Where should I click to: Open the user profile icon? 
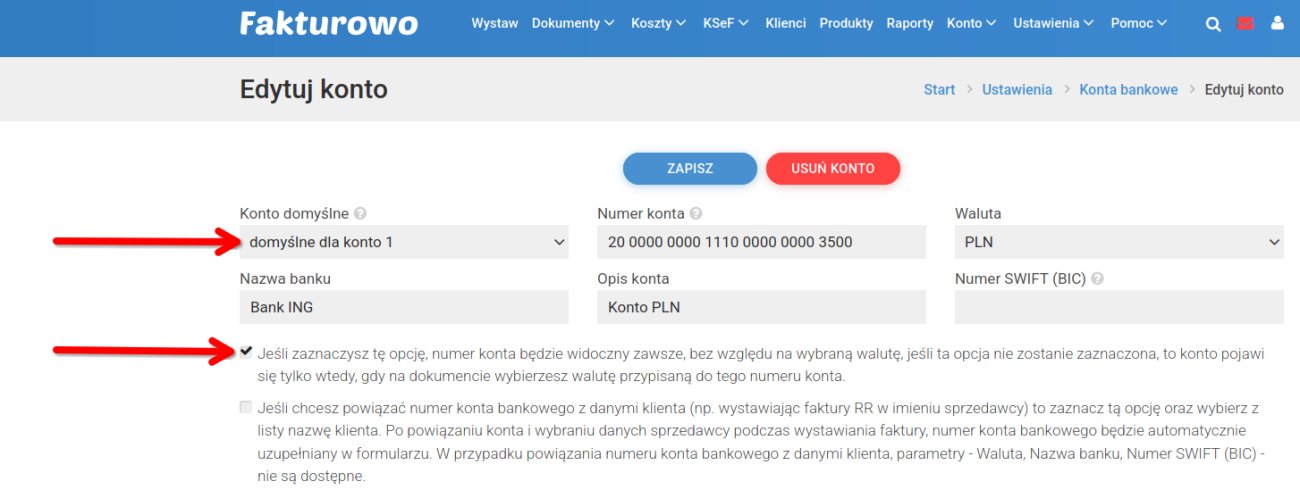coord(1277,23)
